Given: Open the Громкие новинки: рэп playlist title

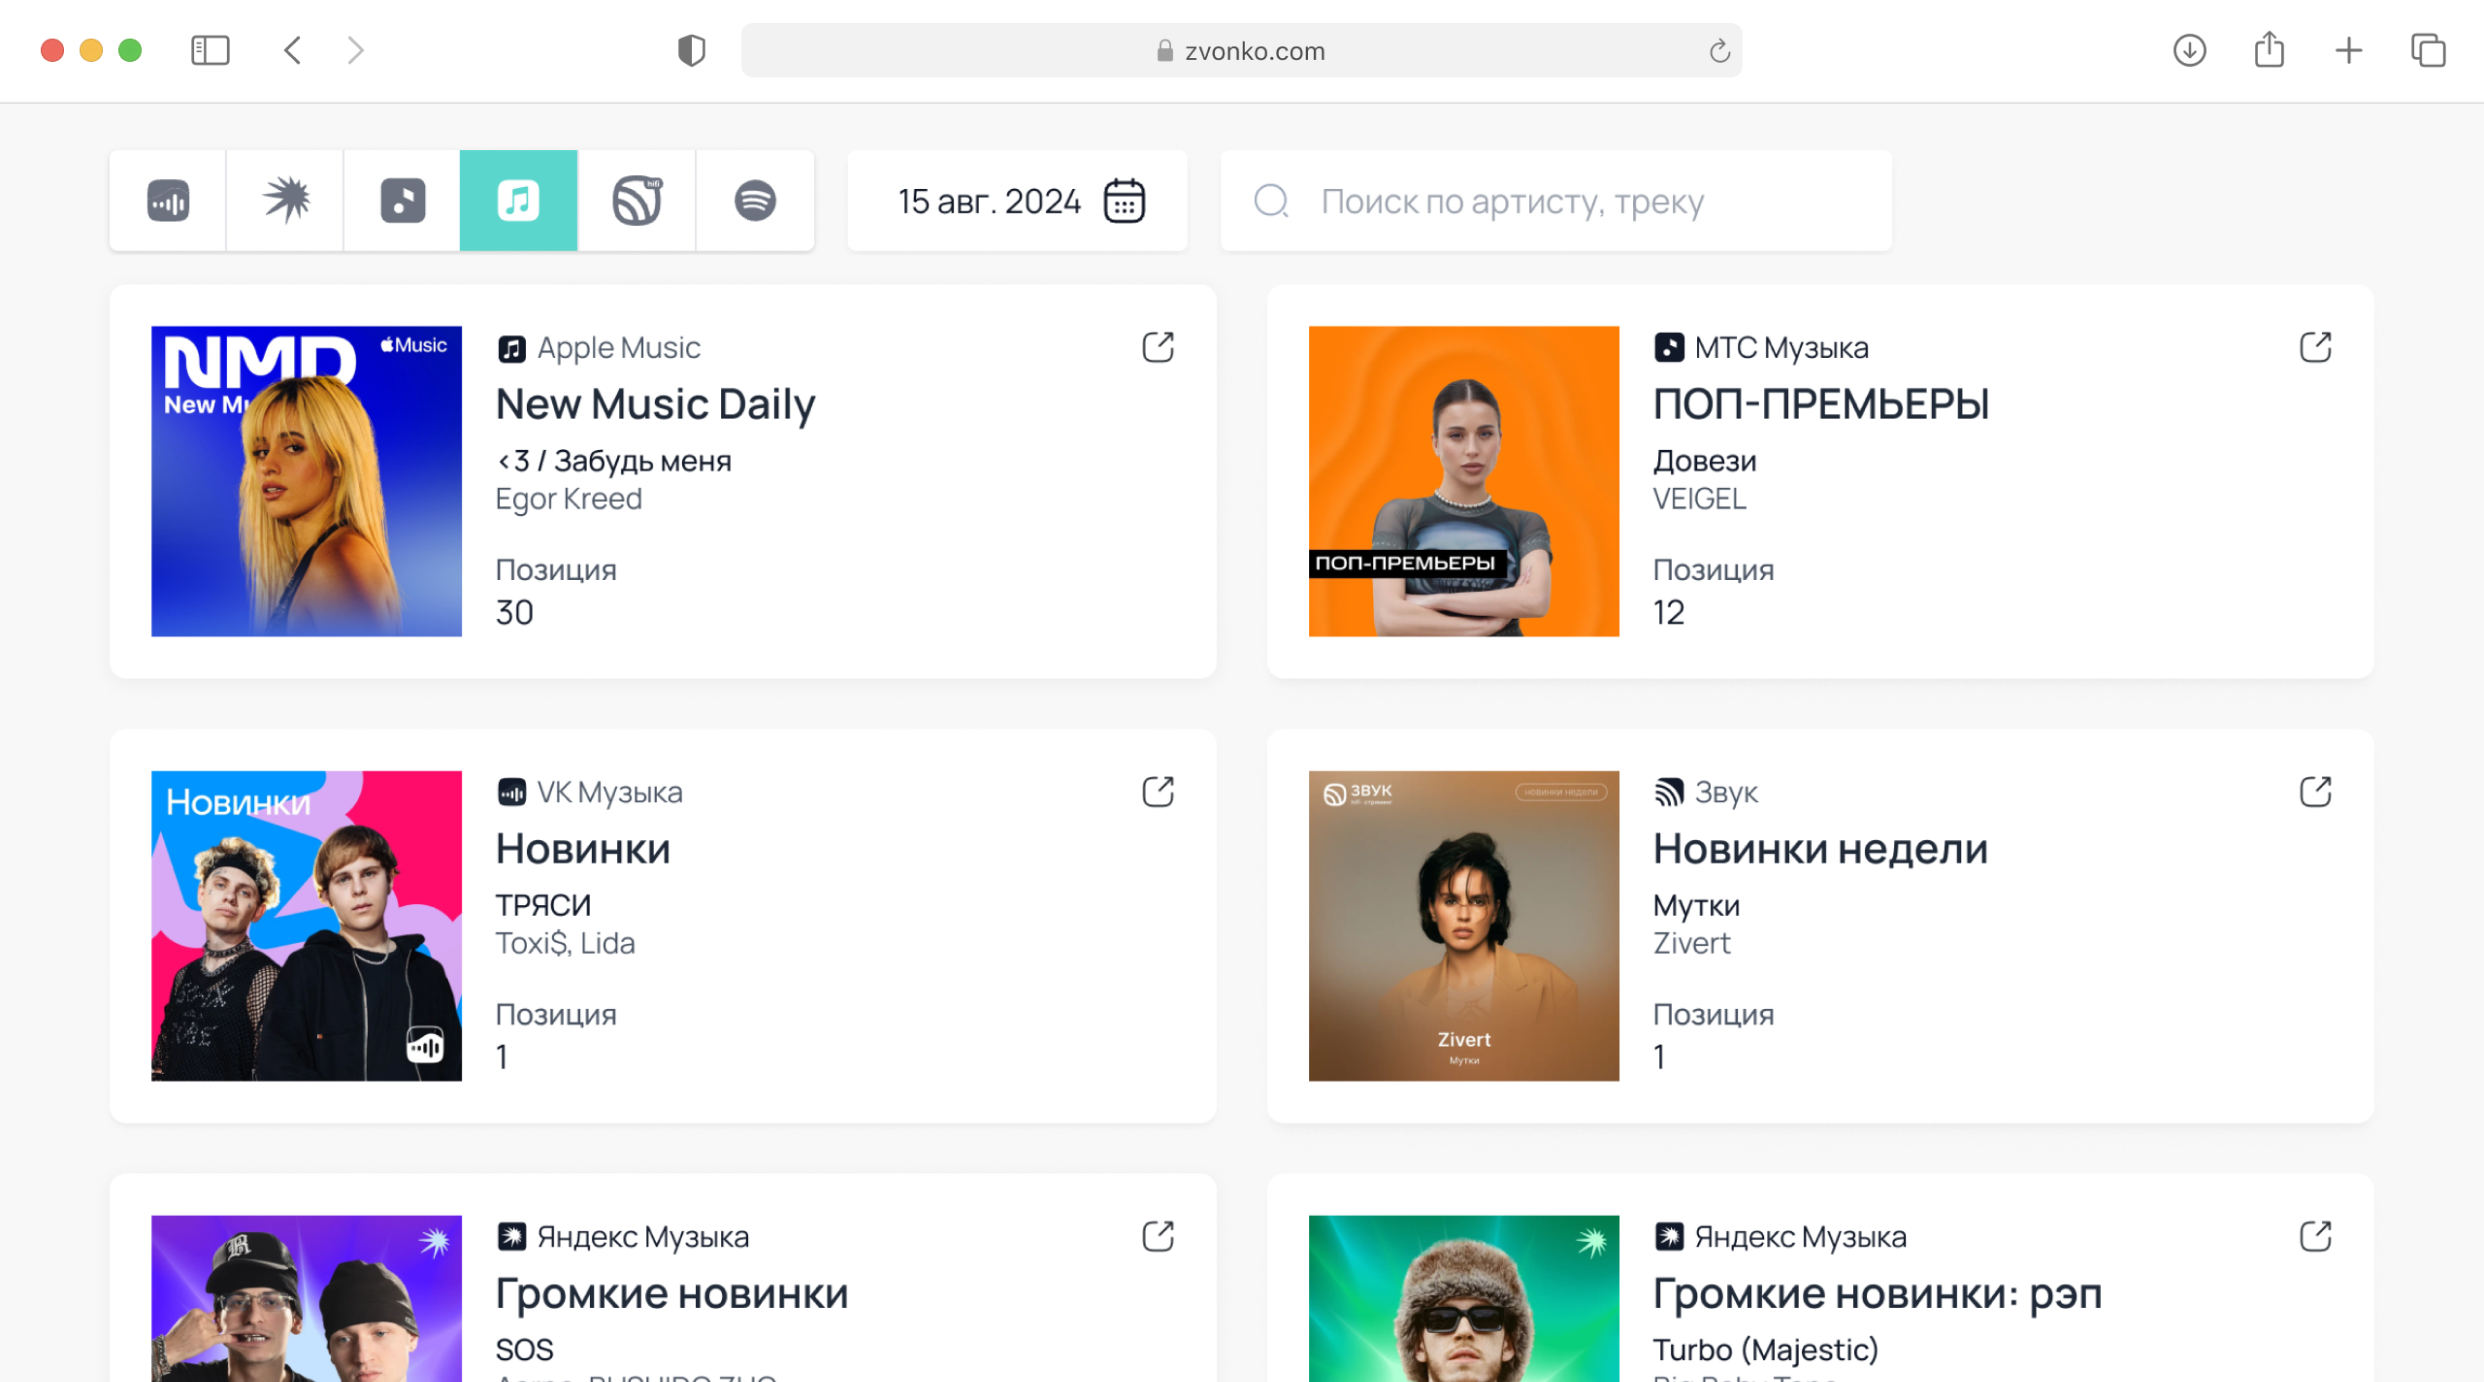Looking at the screenshot, I should [x=1876, y=1293].
